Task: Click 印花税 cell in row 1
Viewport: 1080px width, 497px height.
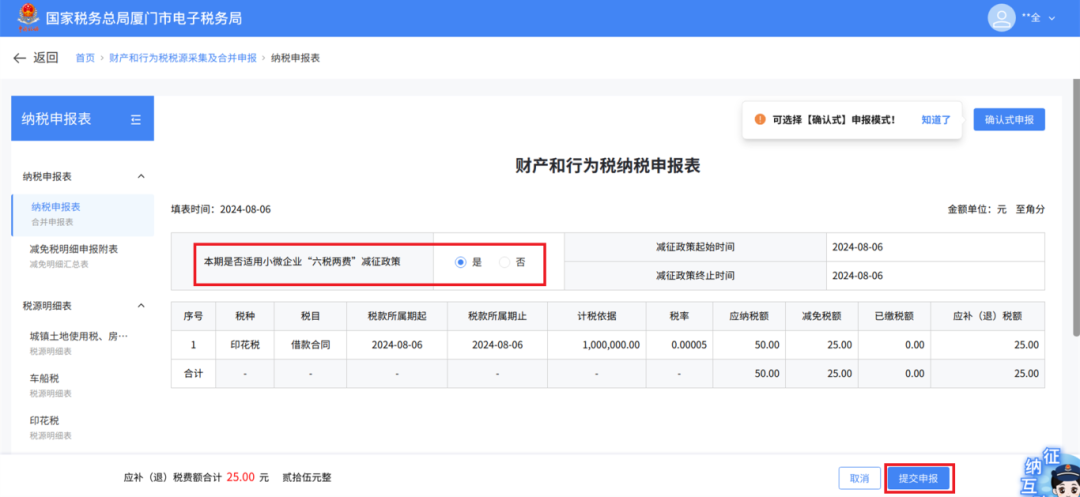Action: tap(245, 345)
